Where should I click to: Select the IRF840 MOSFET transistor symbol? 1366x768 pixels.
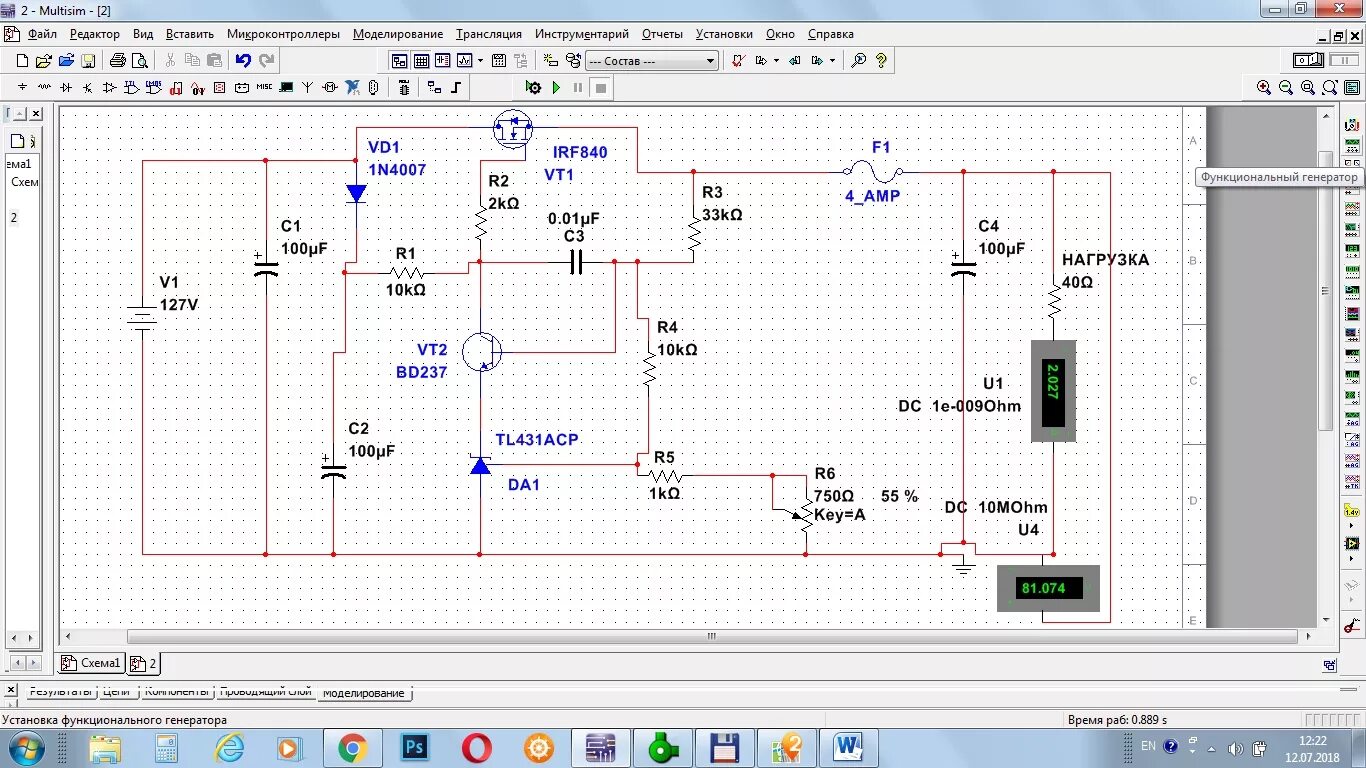[x=514, y=128]
